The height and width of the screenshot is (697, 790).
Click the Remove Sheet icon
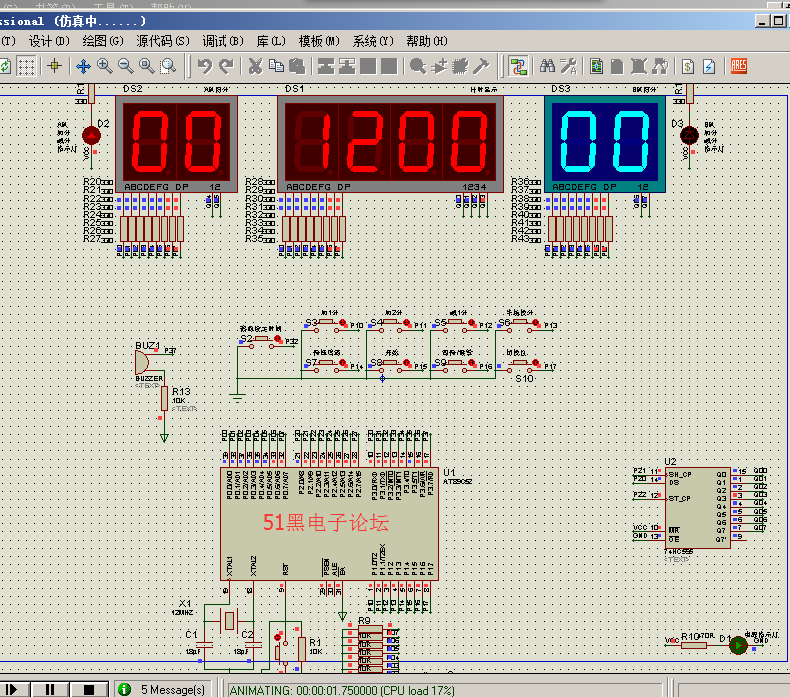coord(638,66)
